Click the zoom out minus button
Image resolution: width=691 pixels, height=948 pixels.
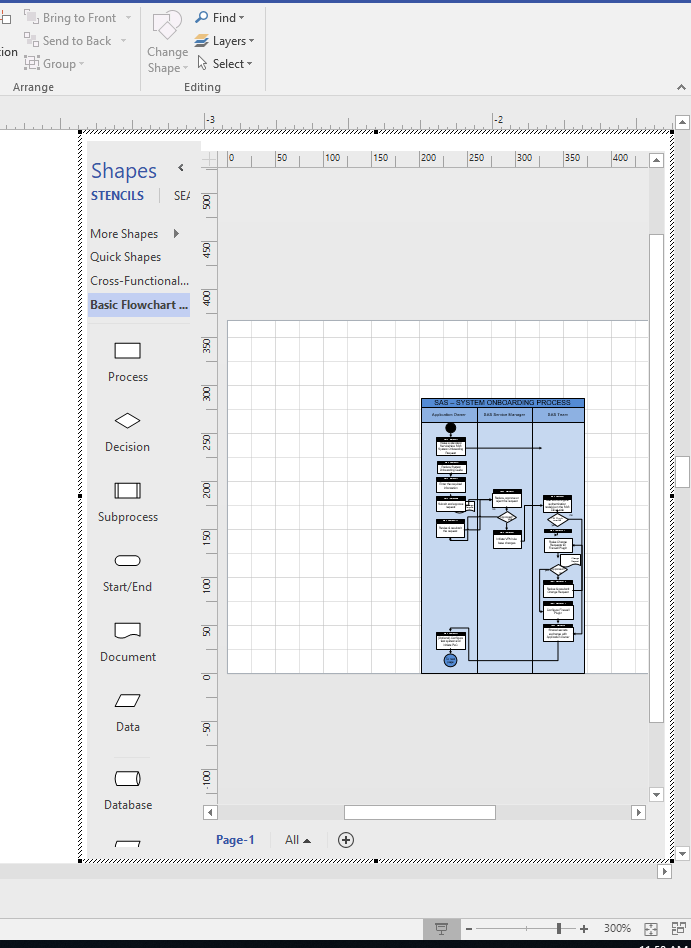click(469, 929)
